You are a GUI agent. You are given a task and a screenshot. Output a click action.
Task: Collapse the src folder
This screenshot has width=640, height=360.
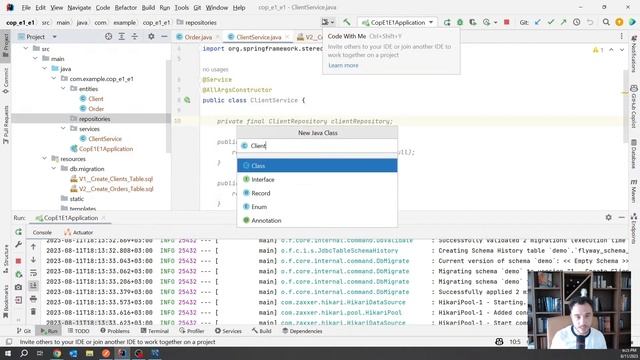(26, 49)
